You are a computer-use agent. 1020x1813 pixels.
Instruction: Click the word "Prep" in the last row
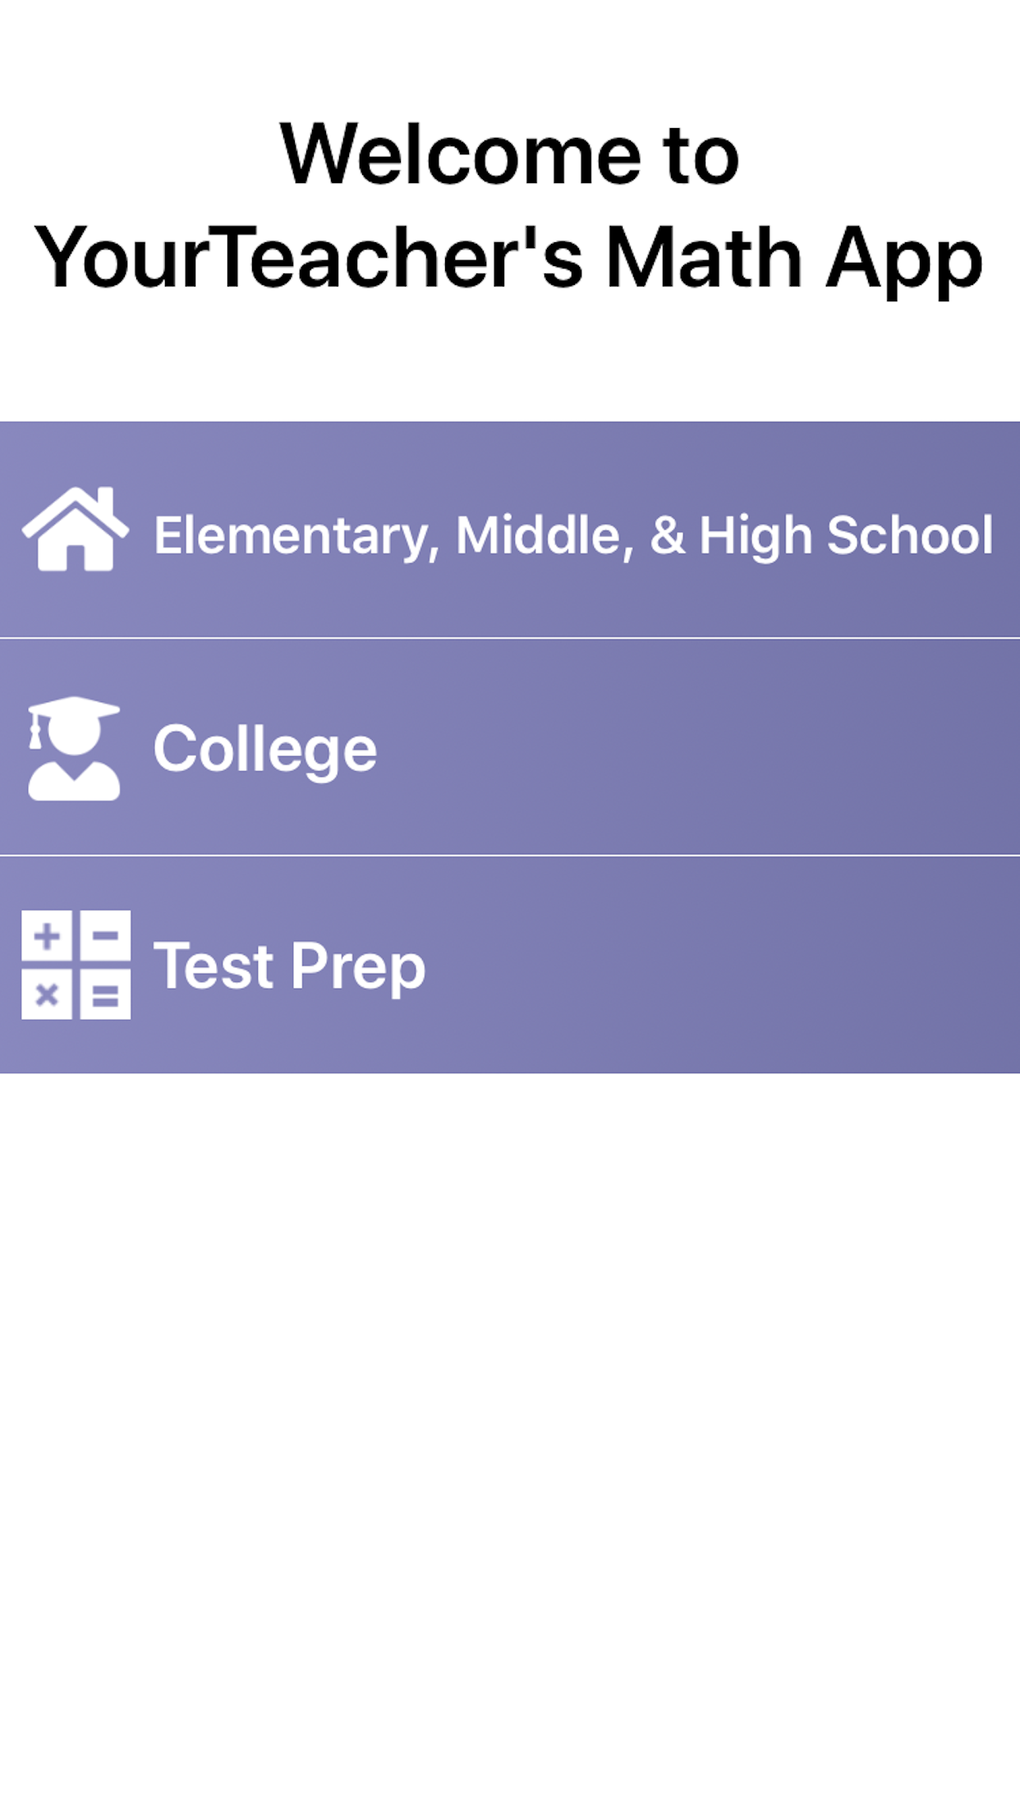(358, 967)
